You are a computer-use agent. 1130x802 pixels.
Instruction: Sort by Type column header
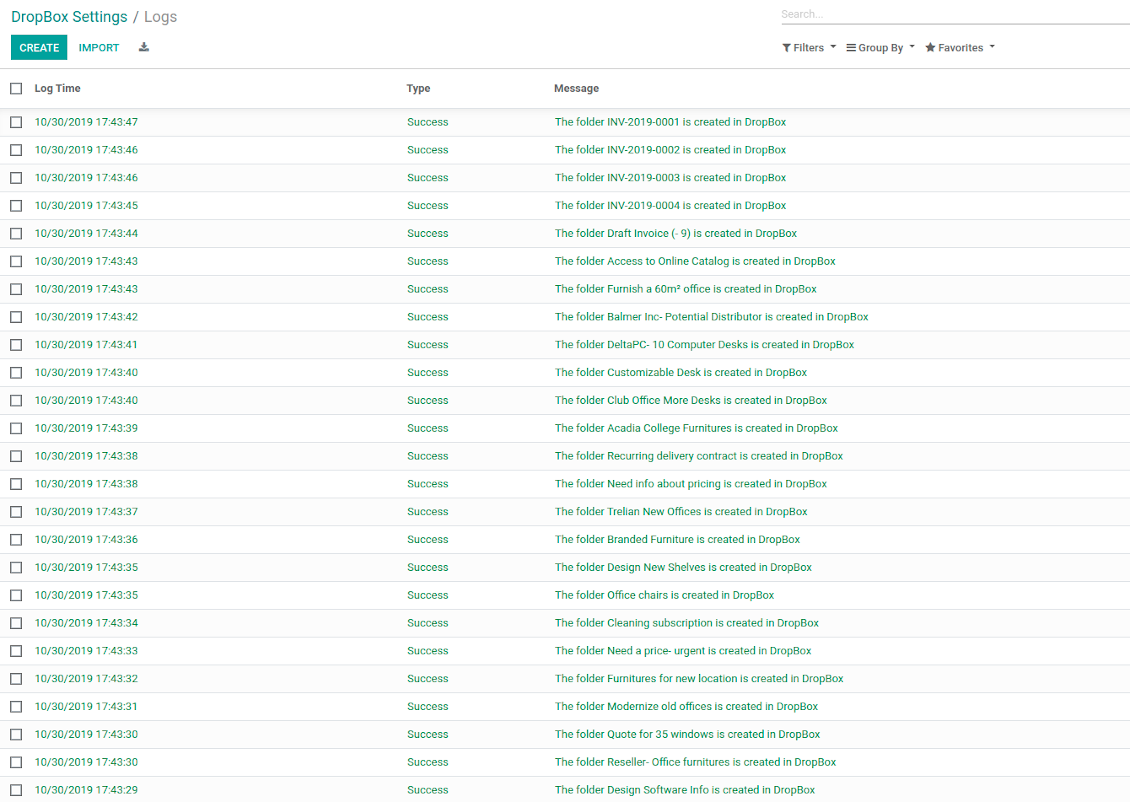tap(418, 88)
